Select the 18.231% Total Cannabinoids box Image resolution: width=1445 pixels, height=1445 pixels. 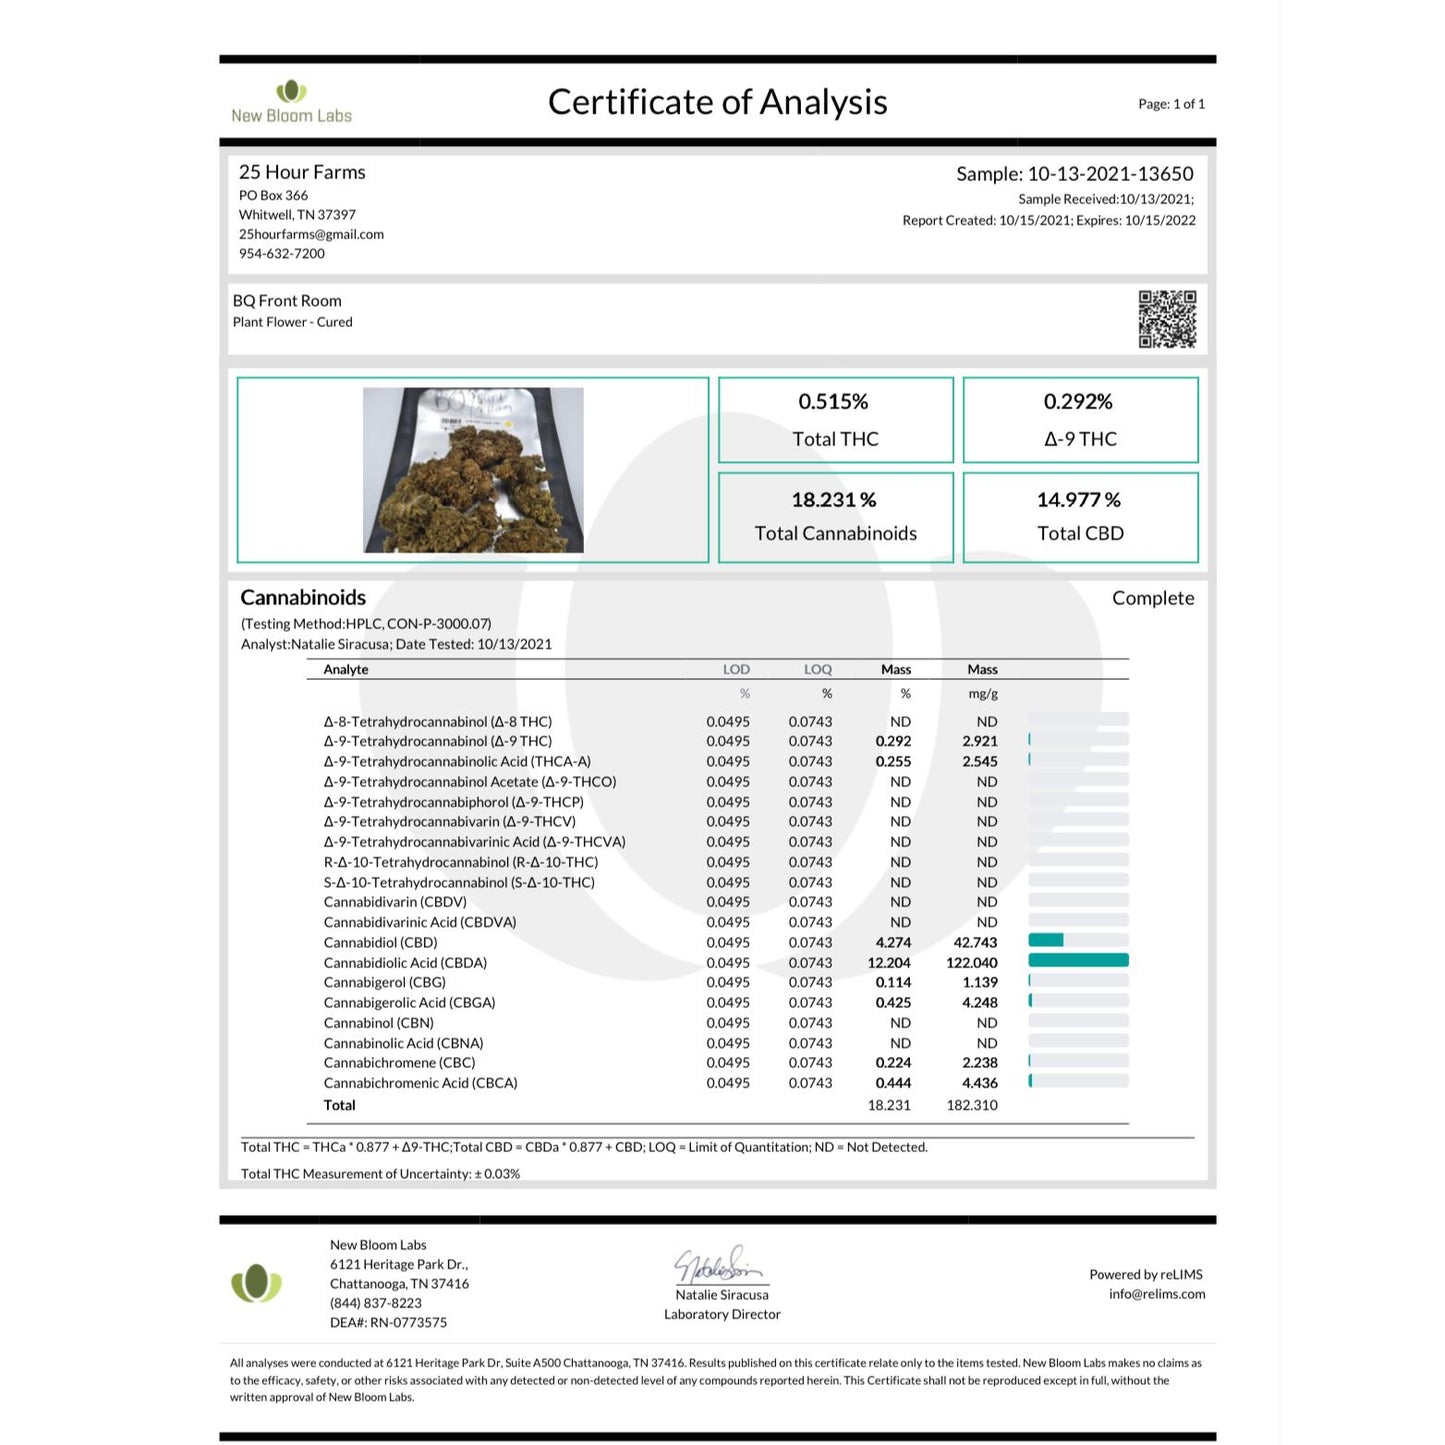(x=836, y=517)
